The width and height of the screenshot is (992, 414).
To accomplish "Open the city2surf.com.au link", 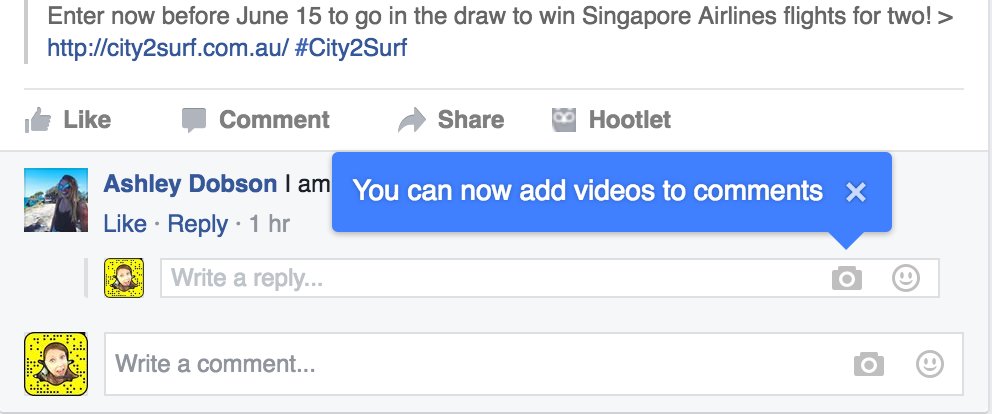I will click(168, 47).
